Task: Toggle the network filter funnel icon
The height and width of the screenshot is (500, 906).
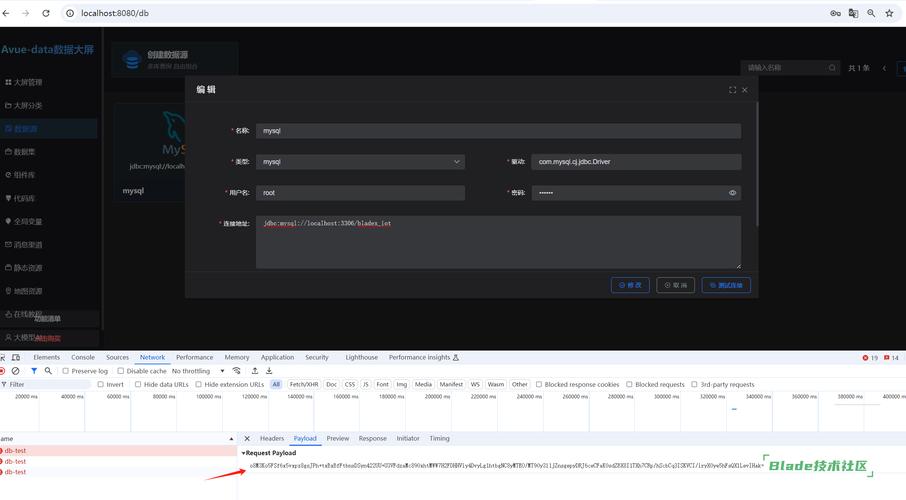Action: point(34,371)
